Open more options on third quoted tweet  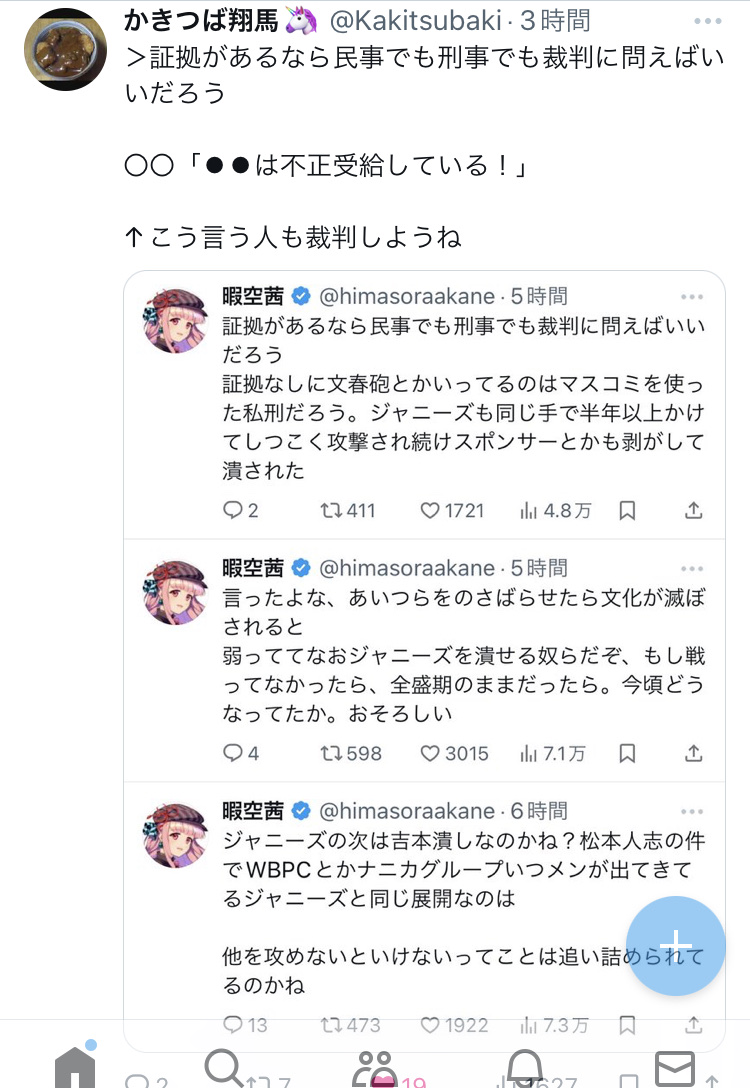692,811
